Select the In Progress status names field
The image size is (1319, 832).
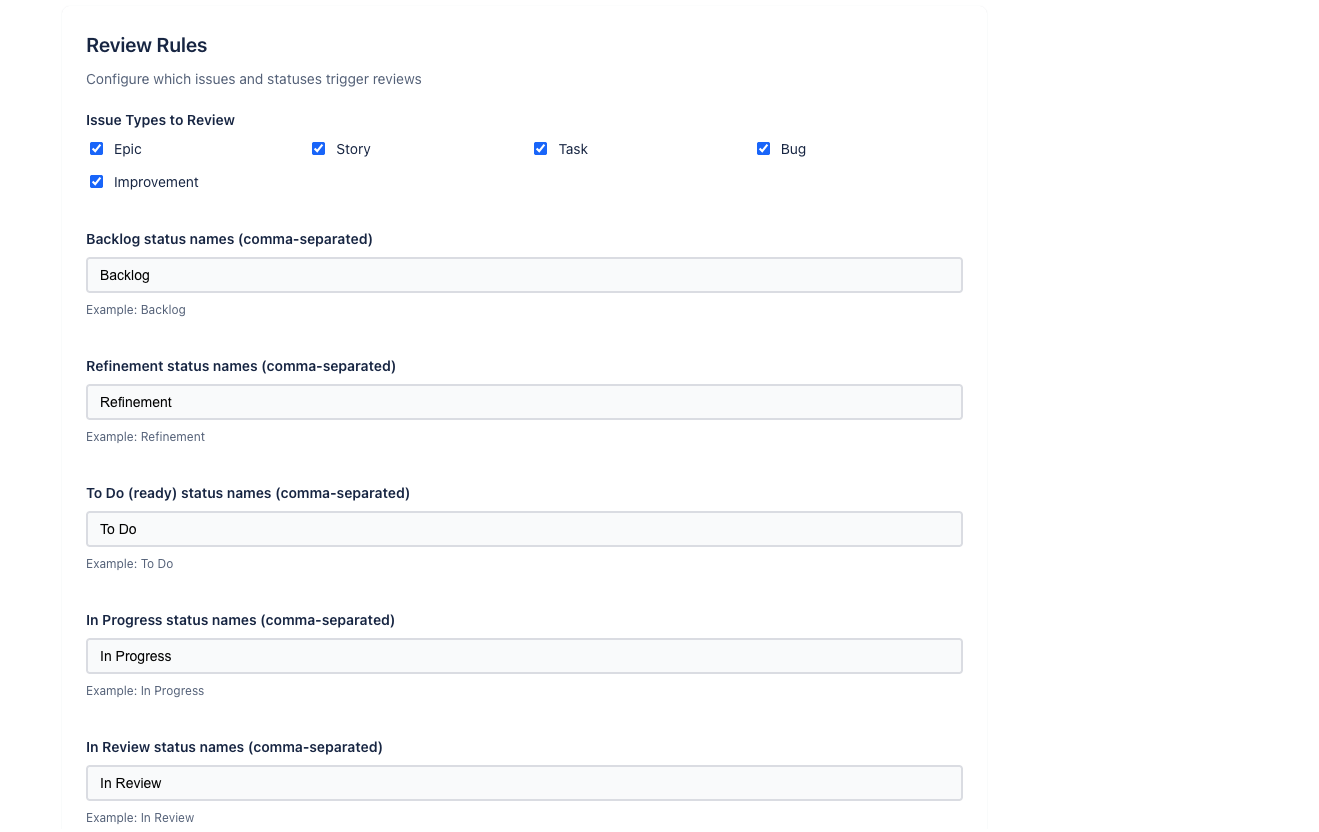[x=524, y=656]
